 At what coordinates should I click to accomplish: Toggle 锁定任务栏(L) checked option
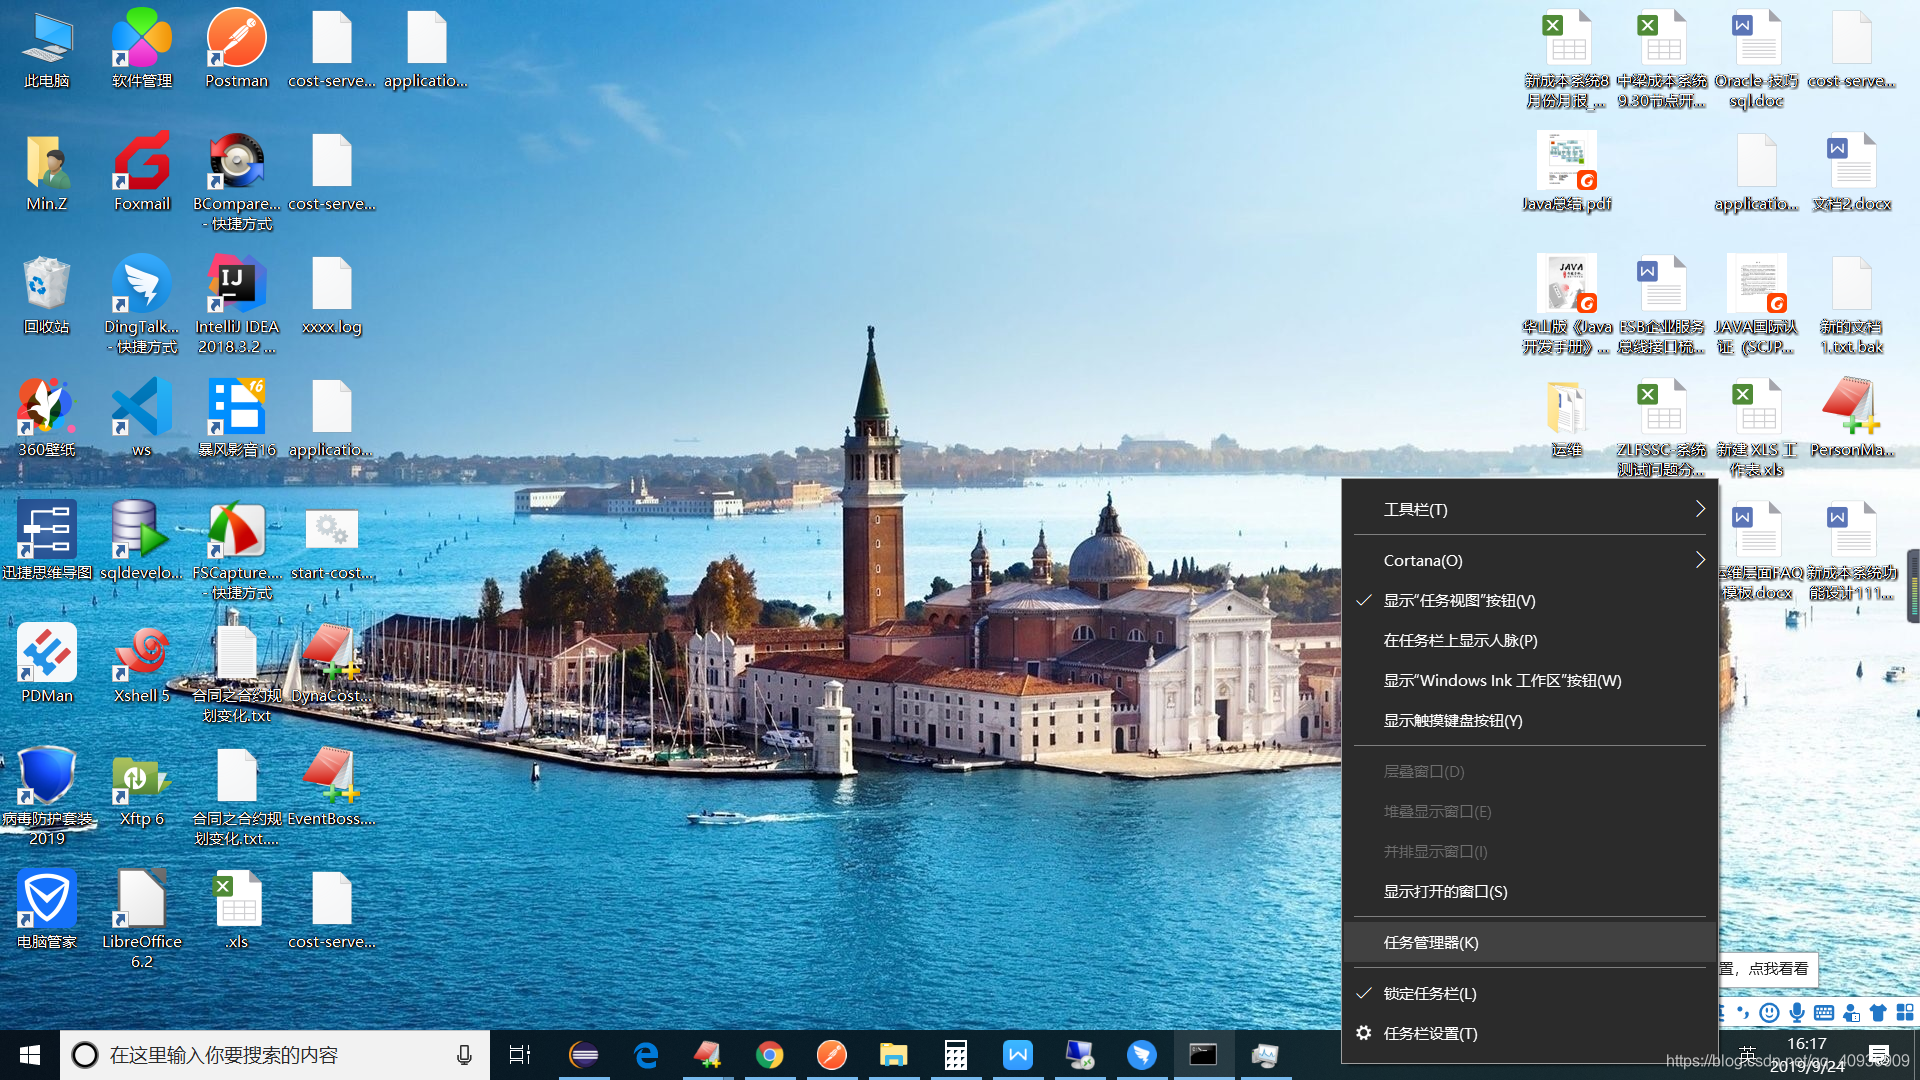coord(1430,993)
